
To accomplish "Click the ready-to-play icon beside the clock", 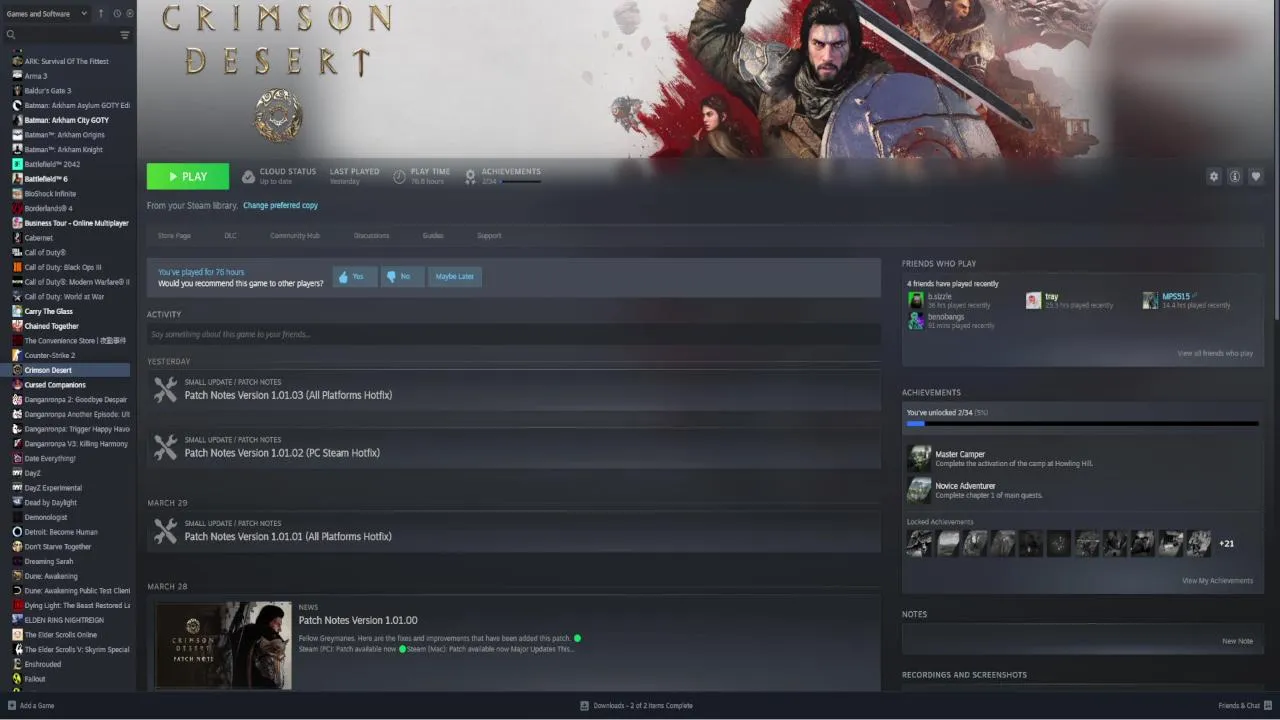I will tap(129, 13).
